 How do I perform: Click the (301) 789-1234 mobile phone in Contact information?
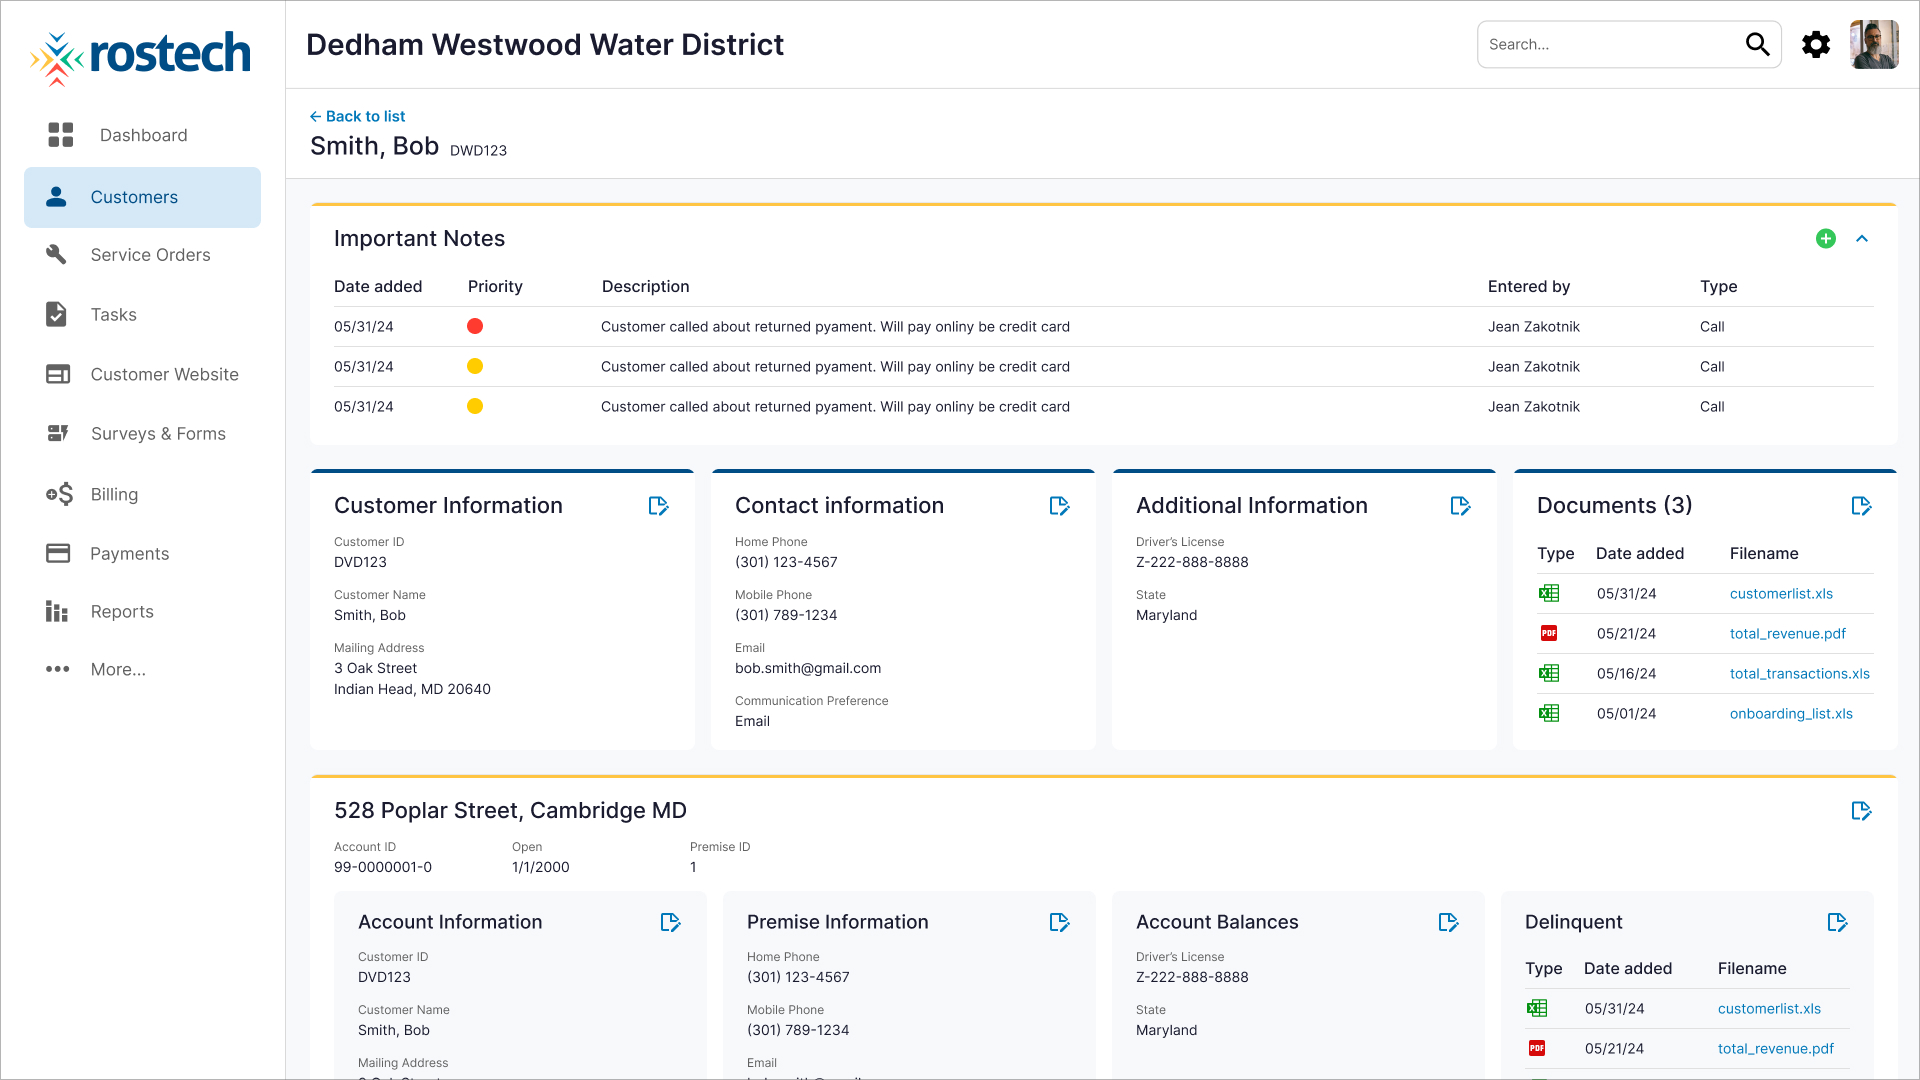click(x=786, y=615)
